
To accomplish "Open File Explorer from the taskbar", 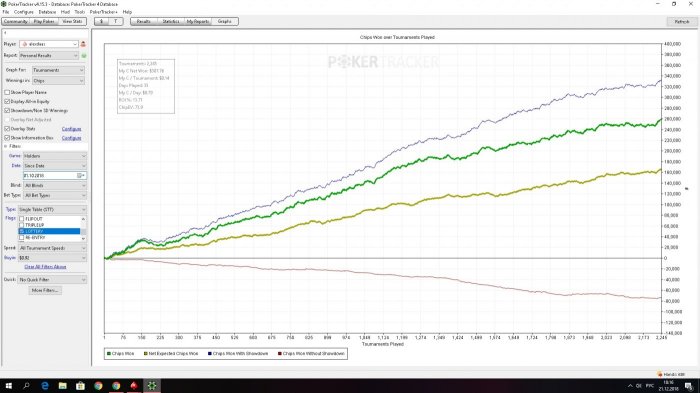I will click(x=62, y=385).
